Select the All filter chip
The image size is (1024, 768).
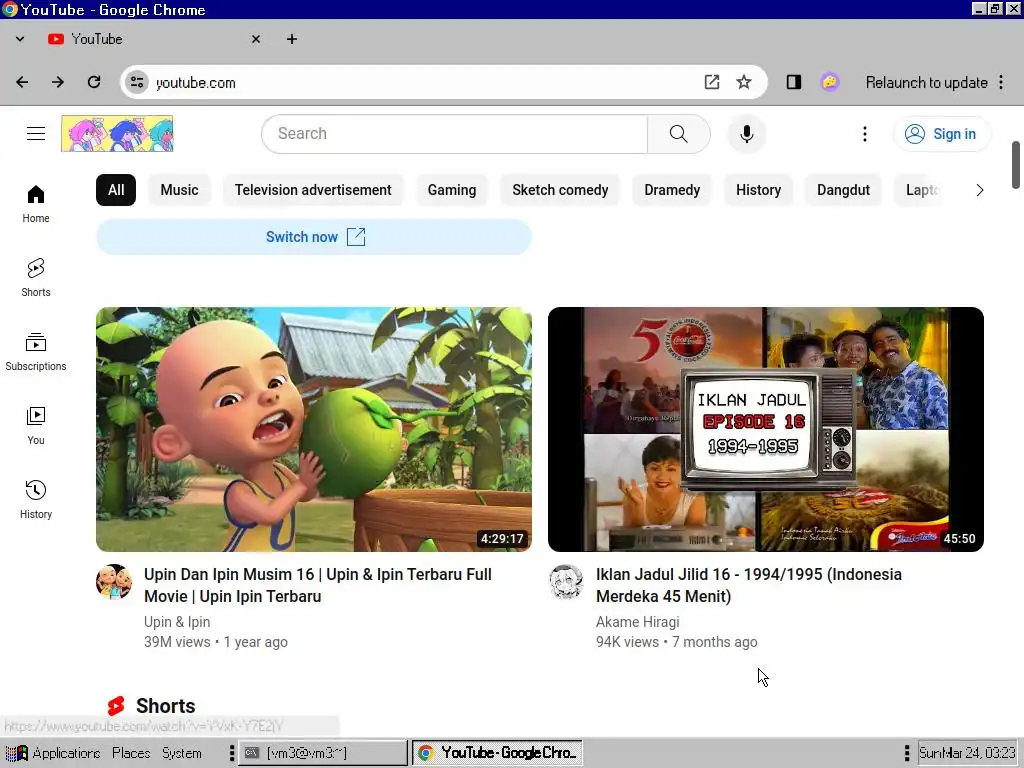pos(116,190)
